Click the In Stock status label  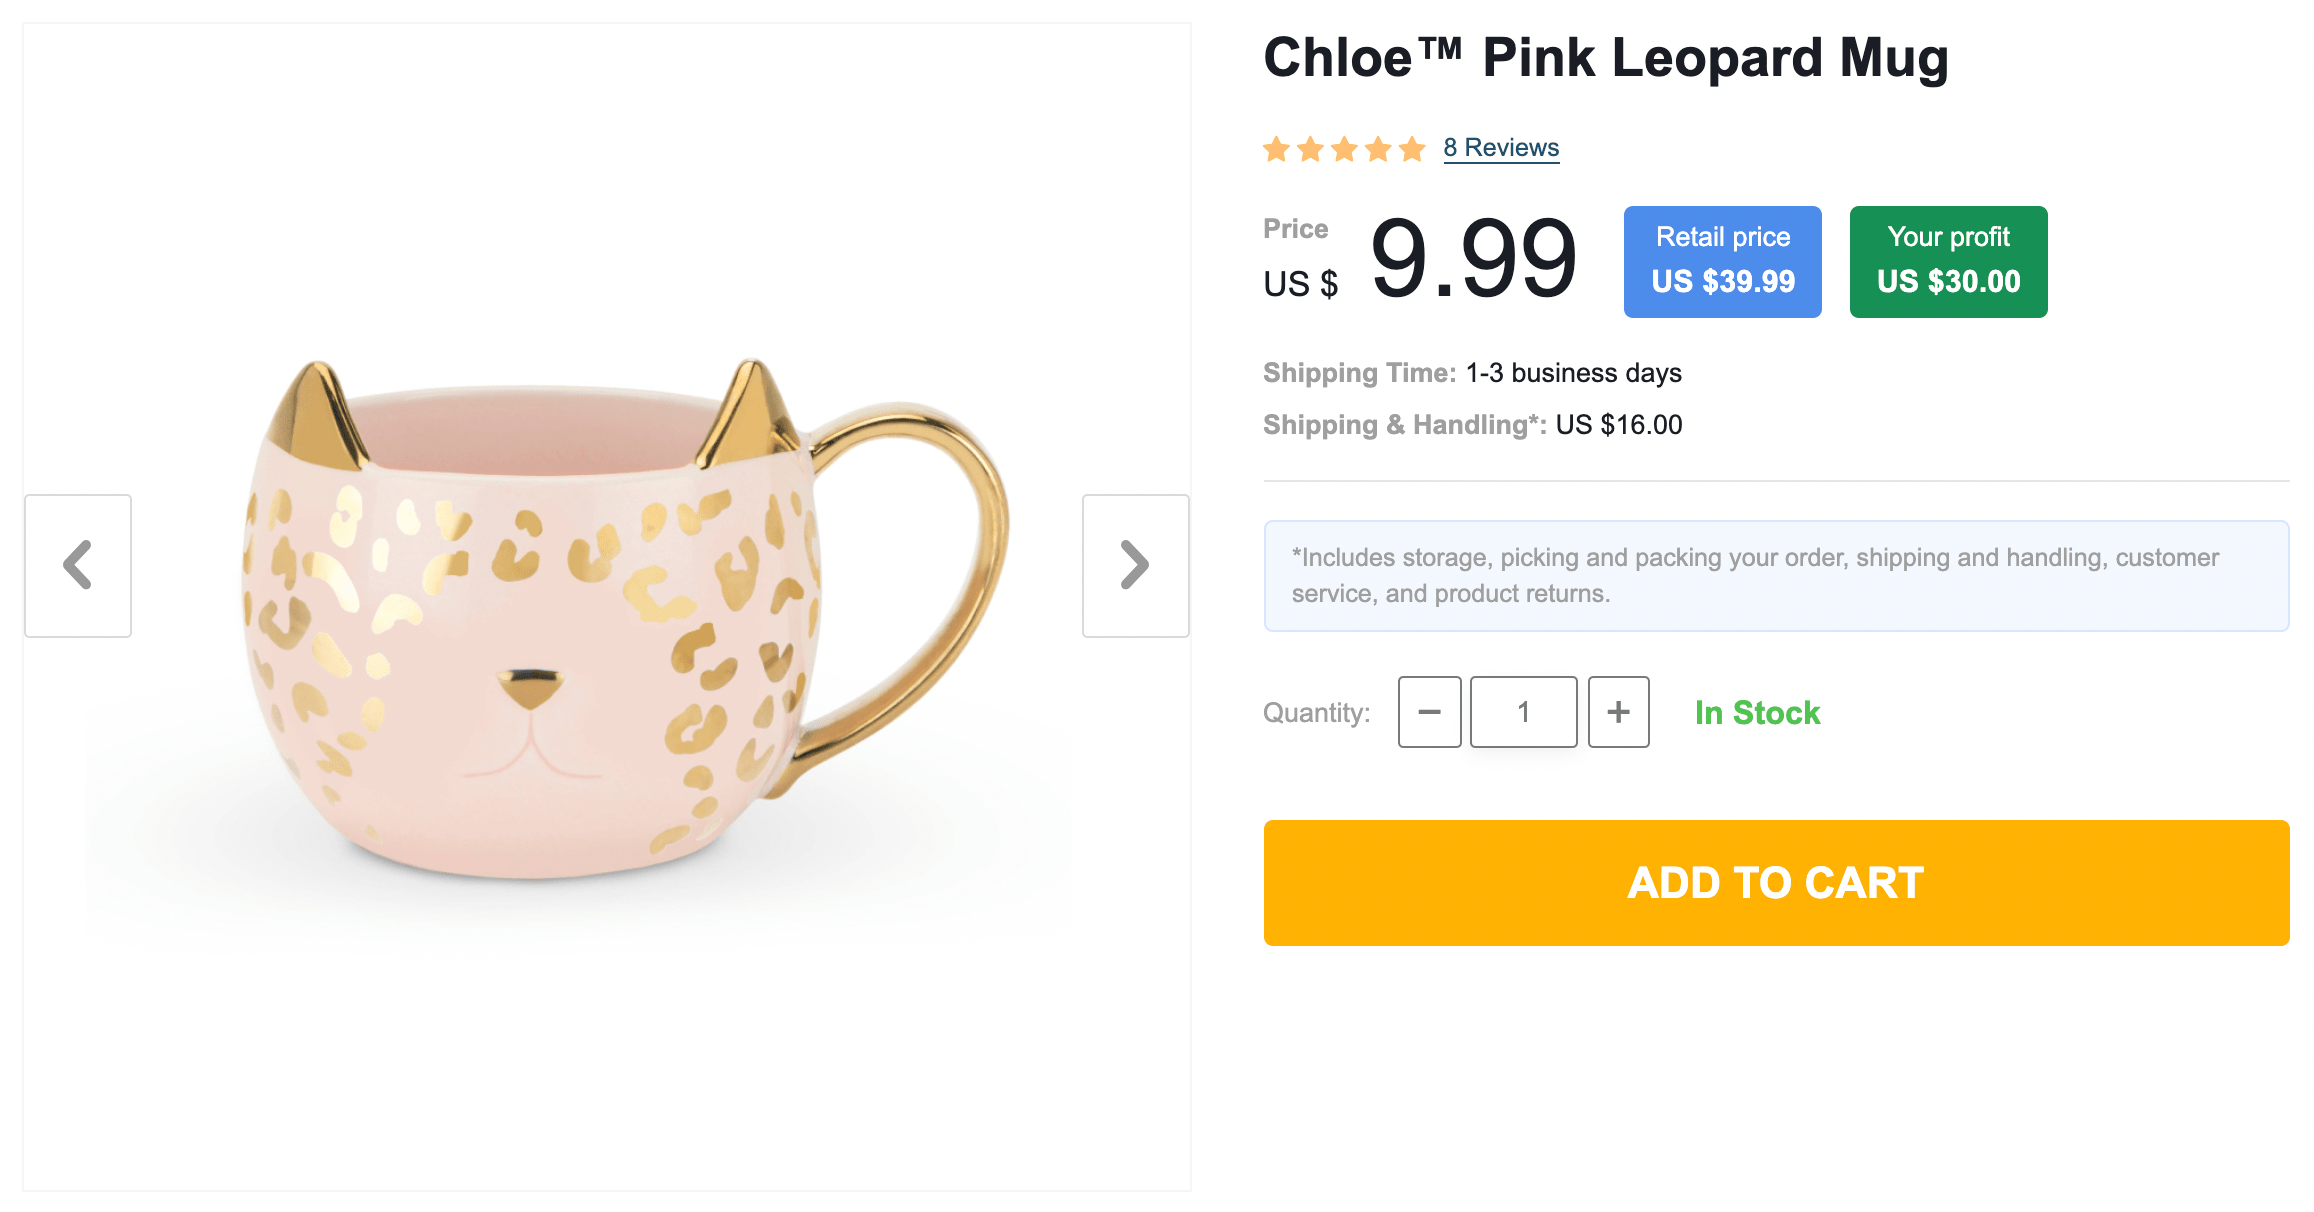(1757, 713)
